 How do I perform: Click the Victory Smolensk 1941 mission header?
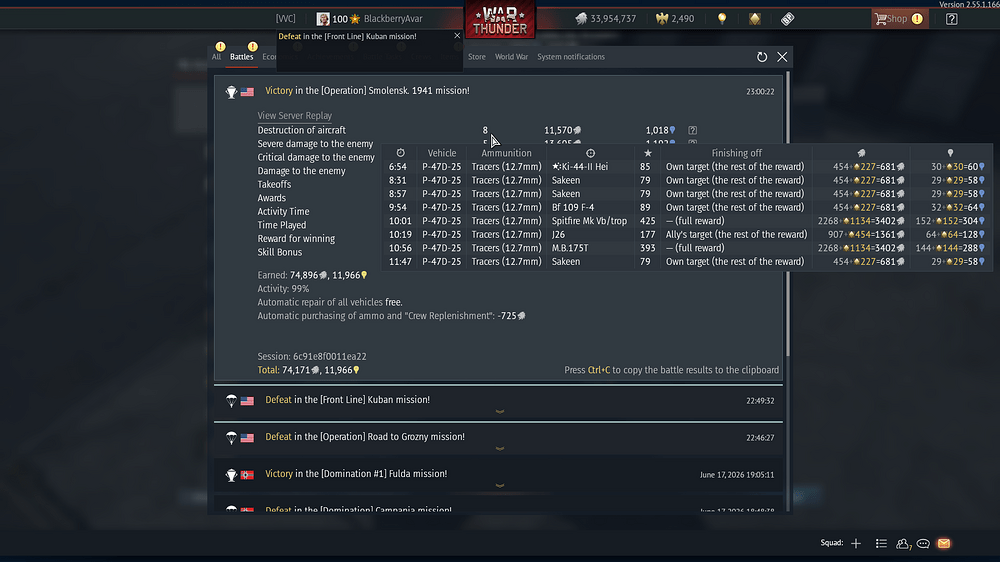point(367,91)
